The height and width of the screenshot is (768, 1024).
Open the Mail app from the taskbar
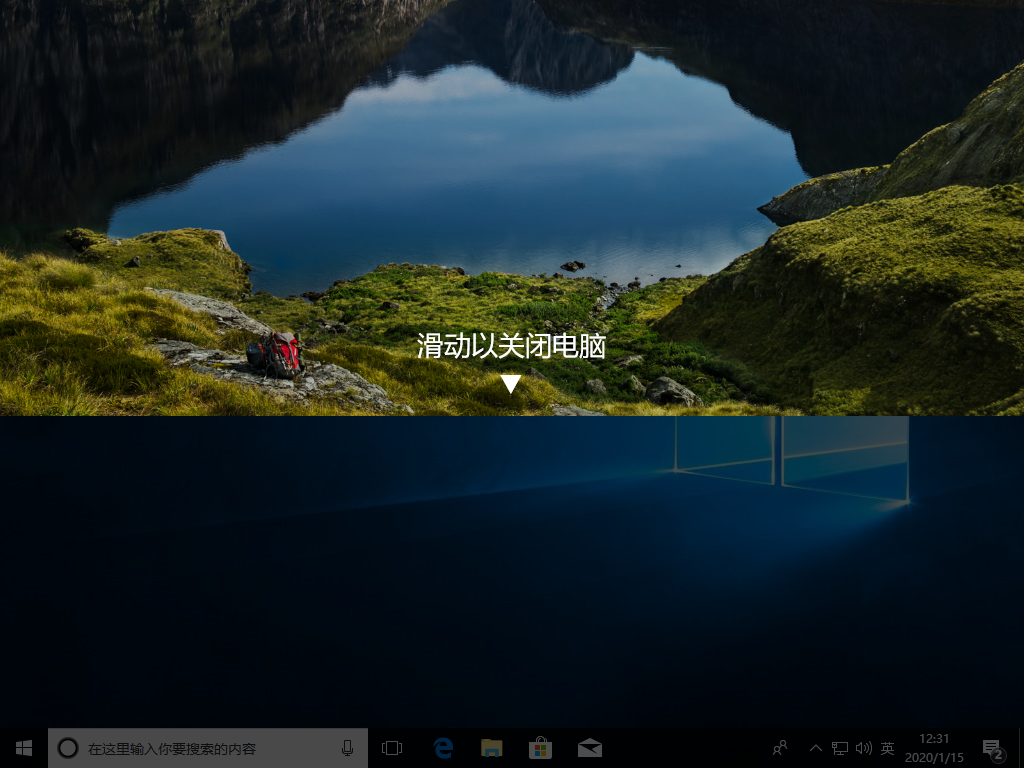(x=589, y=747)
